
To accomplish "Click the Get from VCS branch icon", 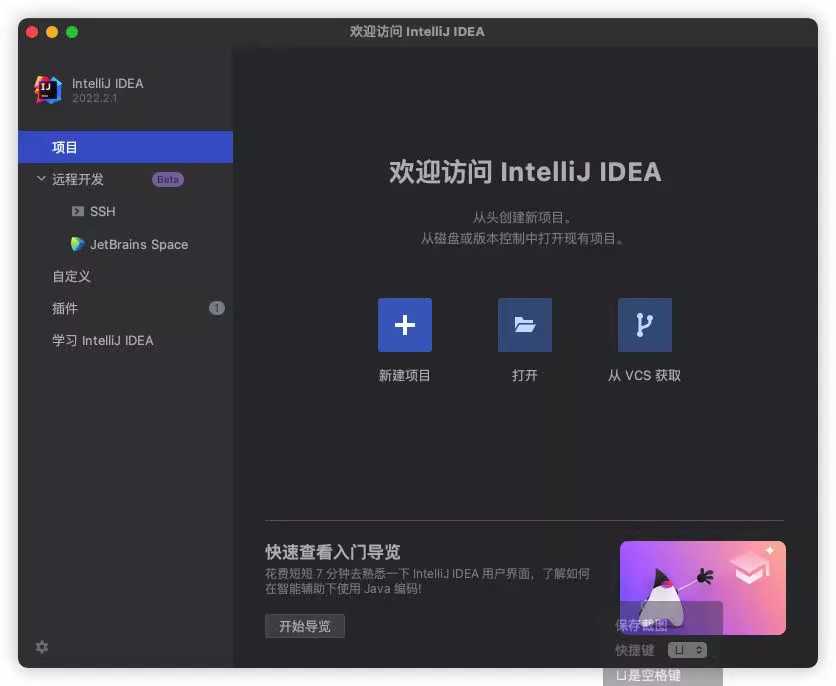I will pyautogui.click(x=645, y=325).
